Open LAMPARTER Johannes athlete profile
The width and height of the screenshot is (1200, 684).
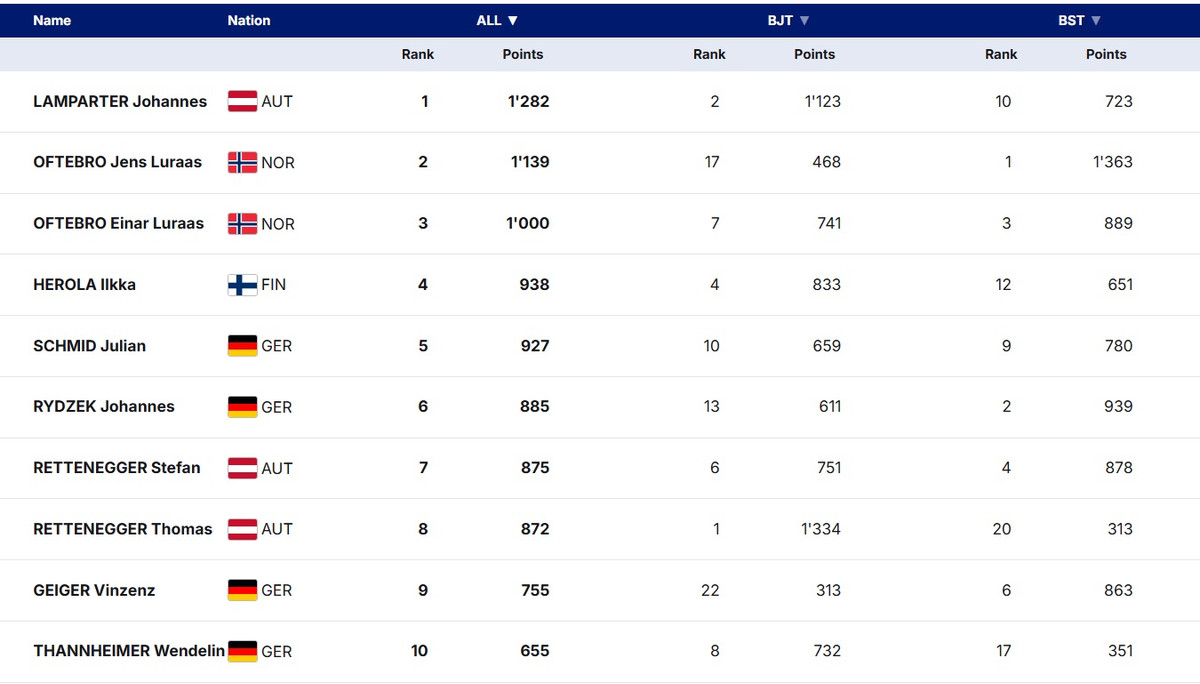point(120,101)
